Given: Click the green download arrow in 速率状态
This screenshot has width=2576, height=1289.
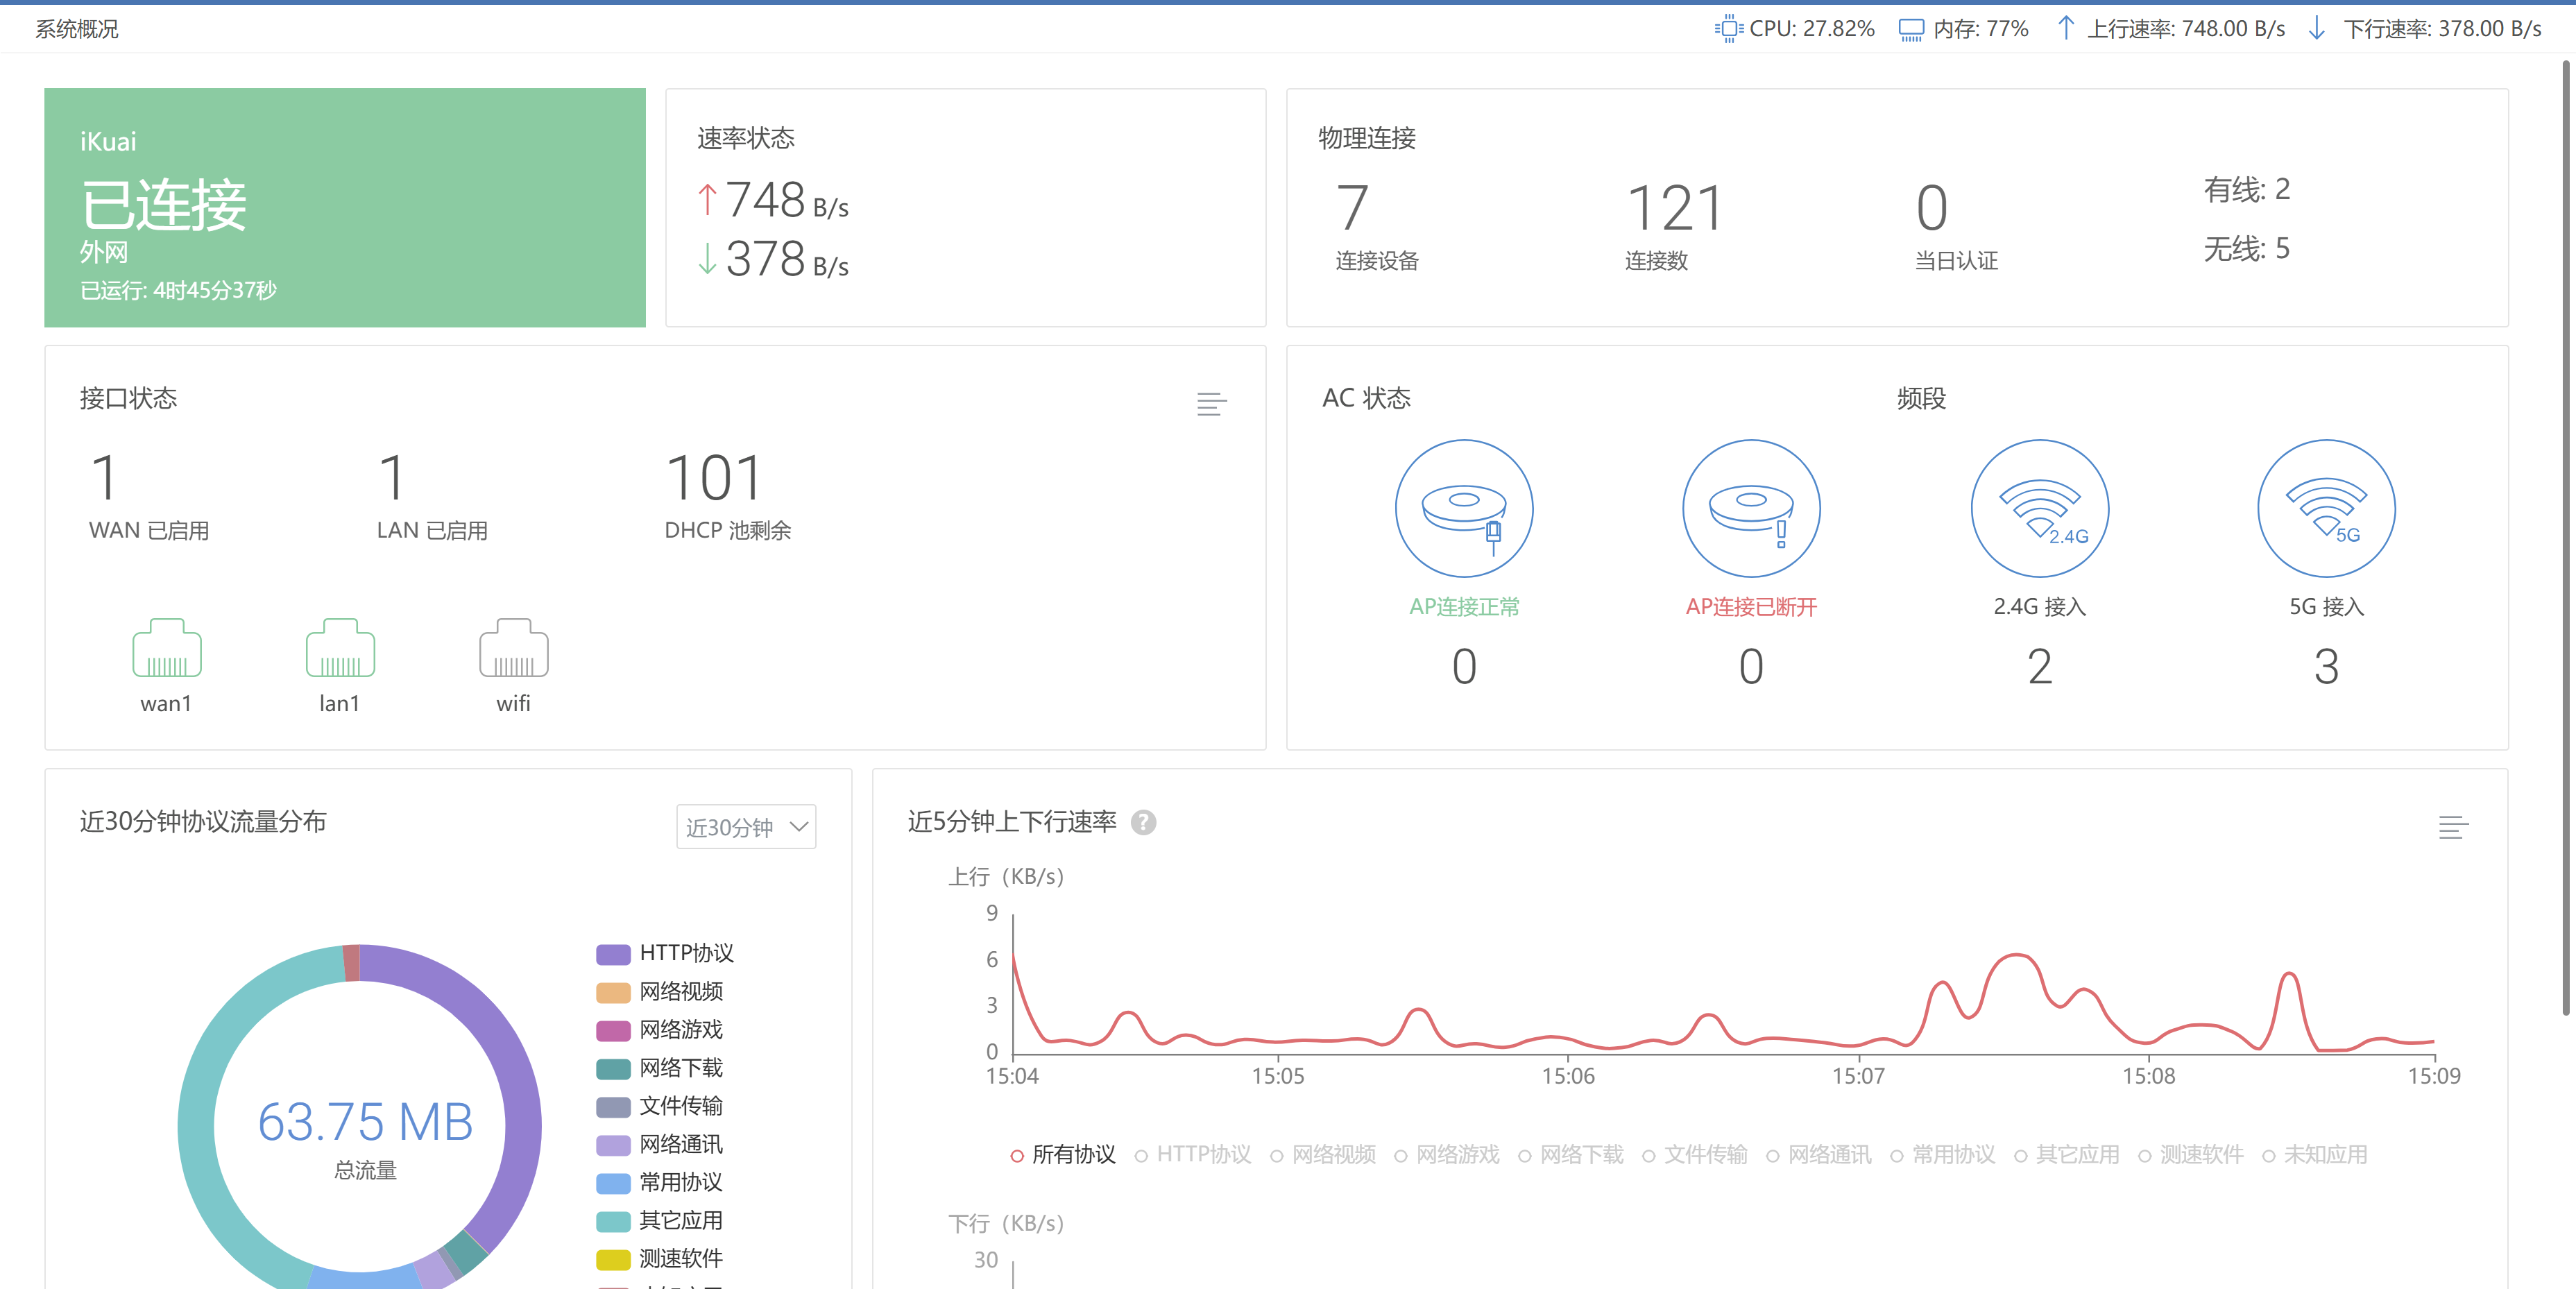Looking at the screenshot, I should pyautogui.click(x=707, y=258).
